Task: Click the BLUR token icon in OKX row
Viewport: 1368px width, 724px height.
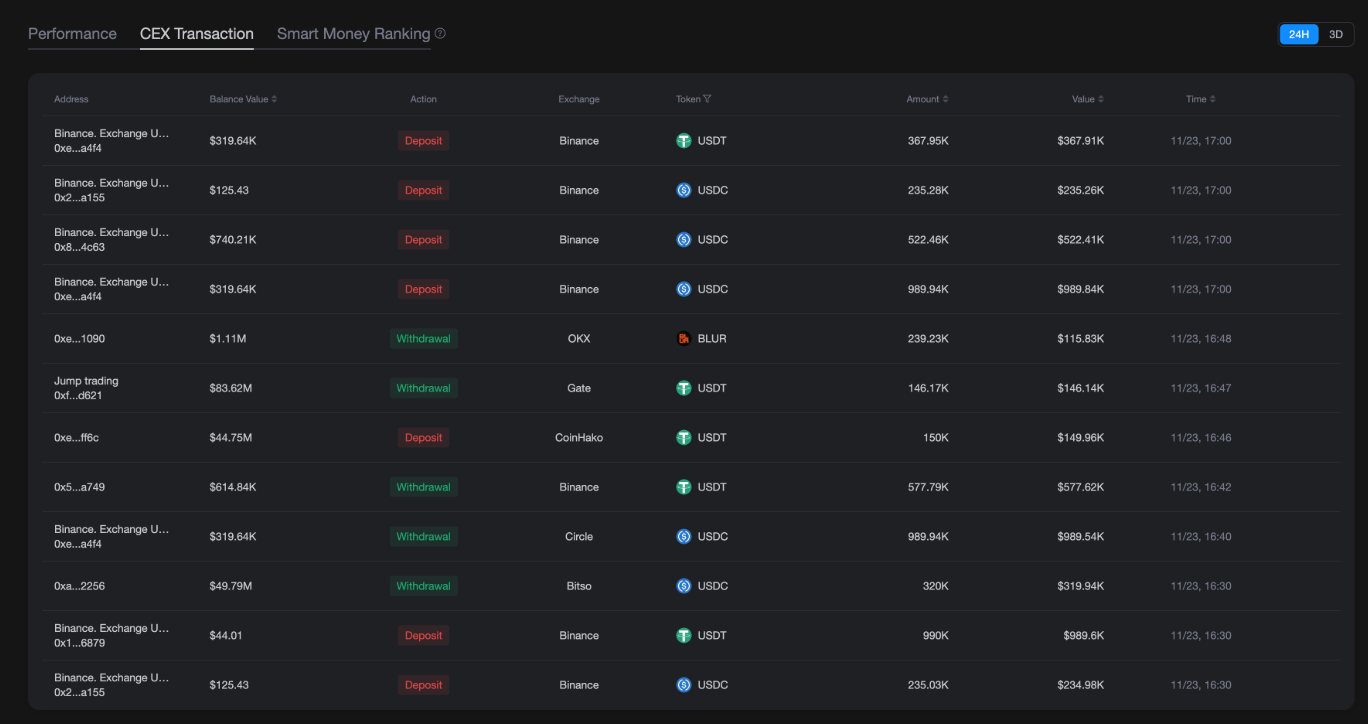Action: click(684, 339)
